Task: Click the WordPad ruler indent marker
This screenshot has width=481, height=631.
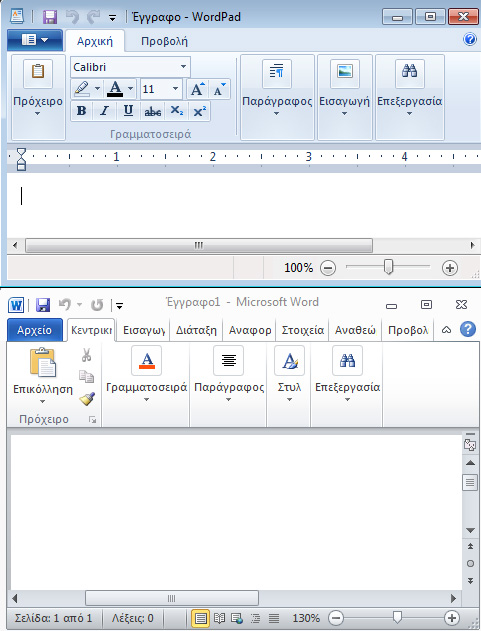Action: pos(21,159)
